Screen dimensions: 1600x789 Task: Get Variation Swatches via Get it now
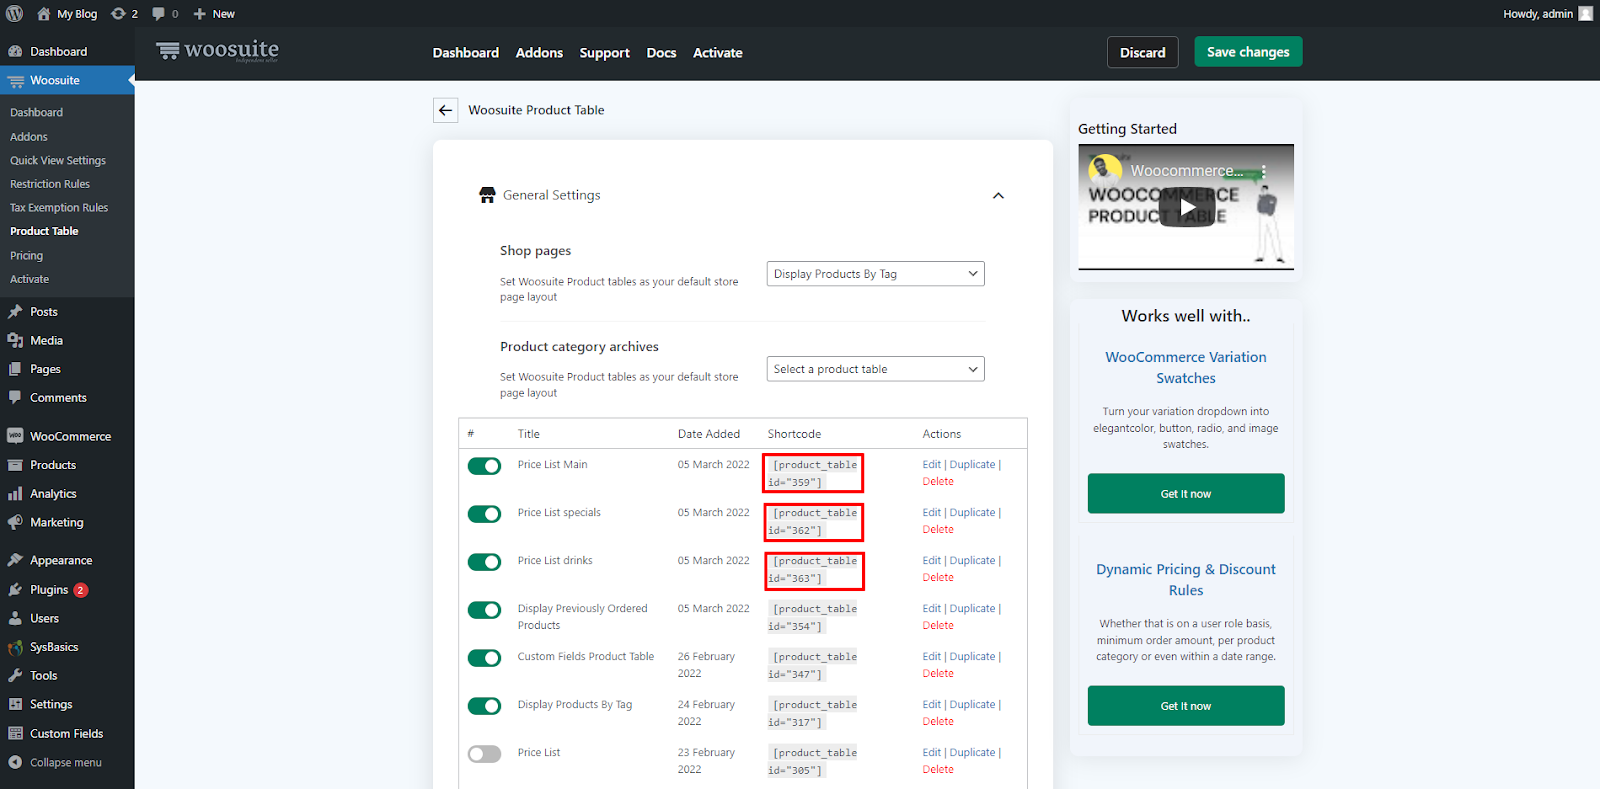(1186, 494)
